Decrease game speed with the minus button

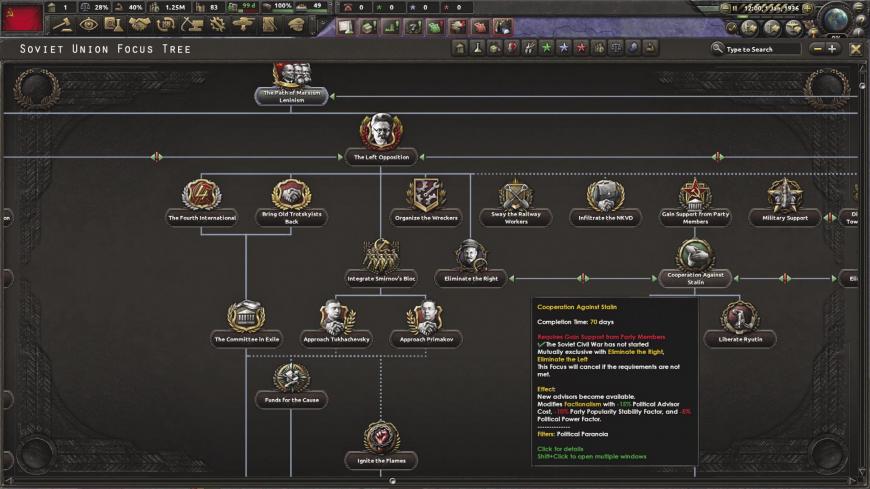725,8
